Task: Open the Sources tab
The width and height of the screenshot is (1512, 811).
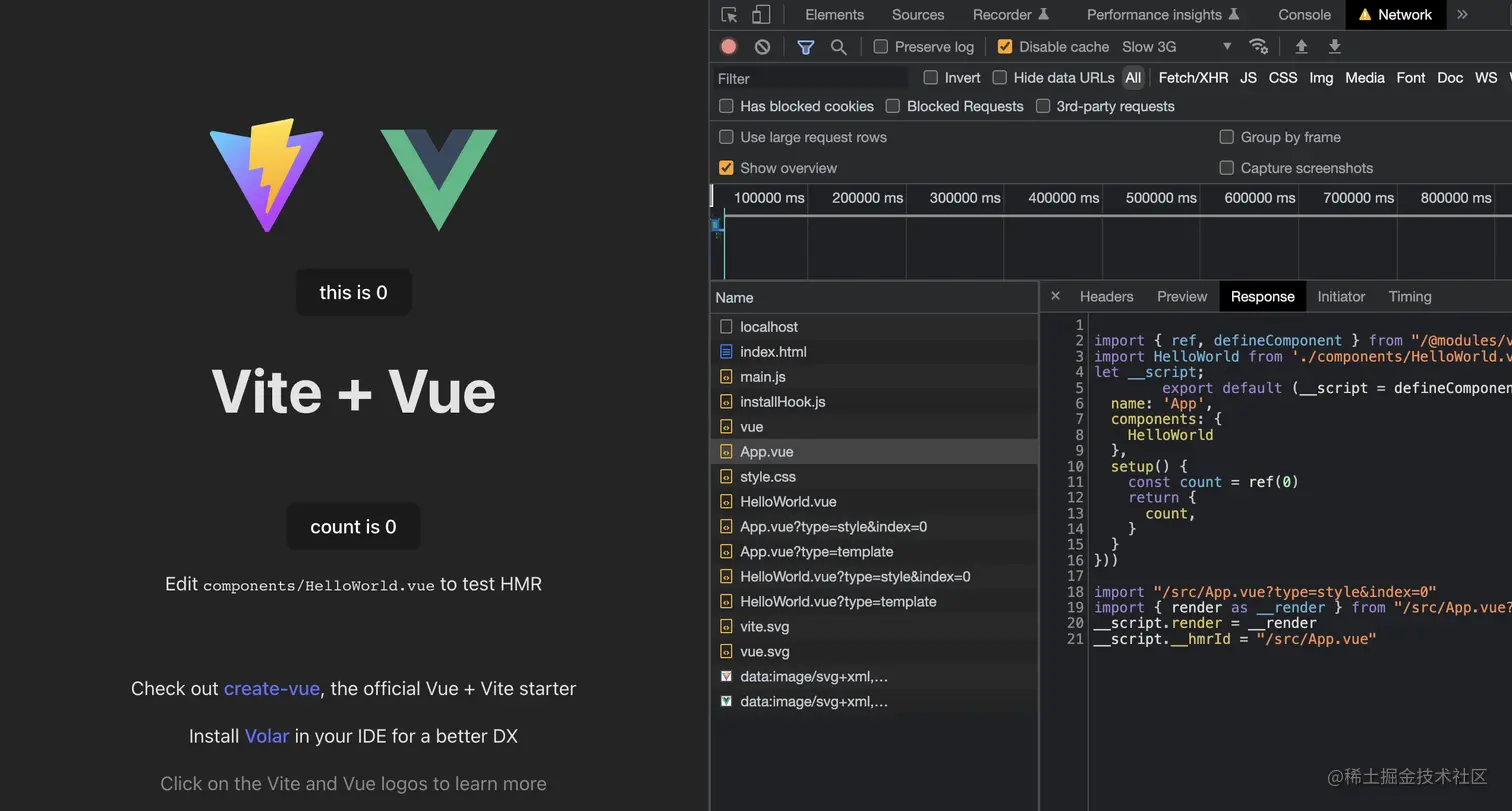Action: 918,15
